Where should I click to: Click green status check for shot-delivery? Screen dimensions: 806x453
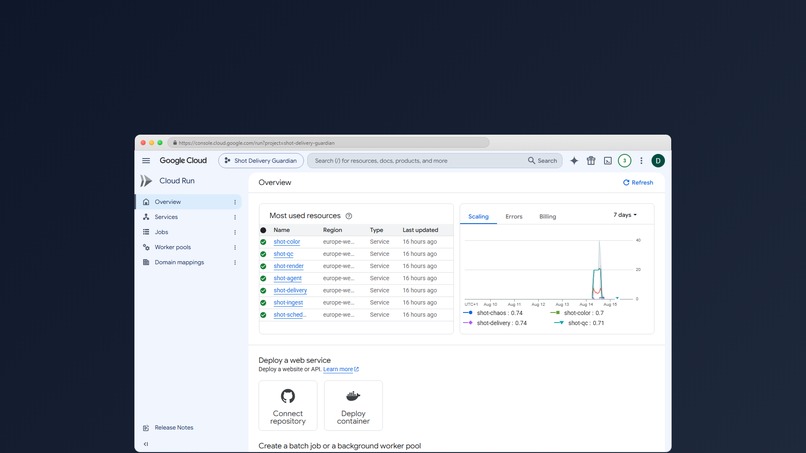coord(263,291)
